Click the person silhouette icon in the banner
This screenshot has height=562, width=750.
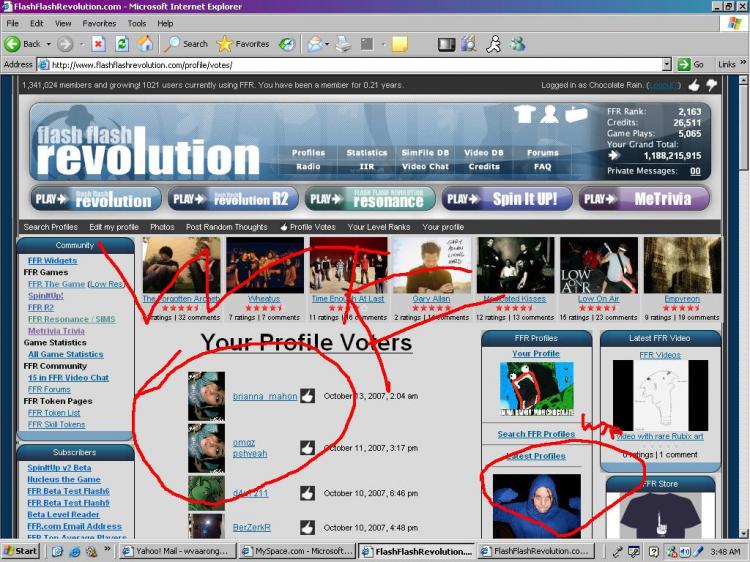549,114
